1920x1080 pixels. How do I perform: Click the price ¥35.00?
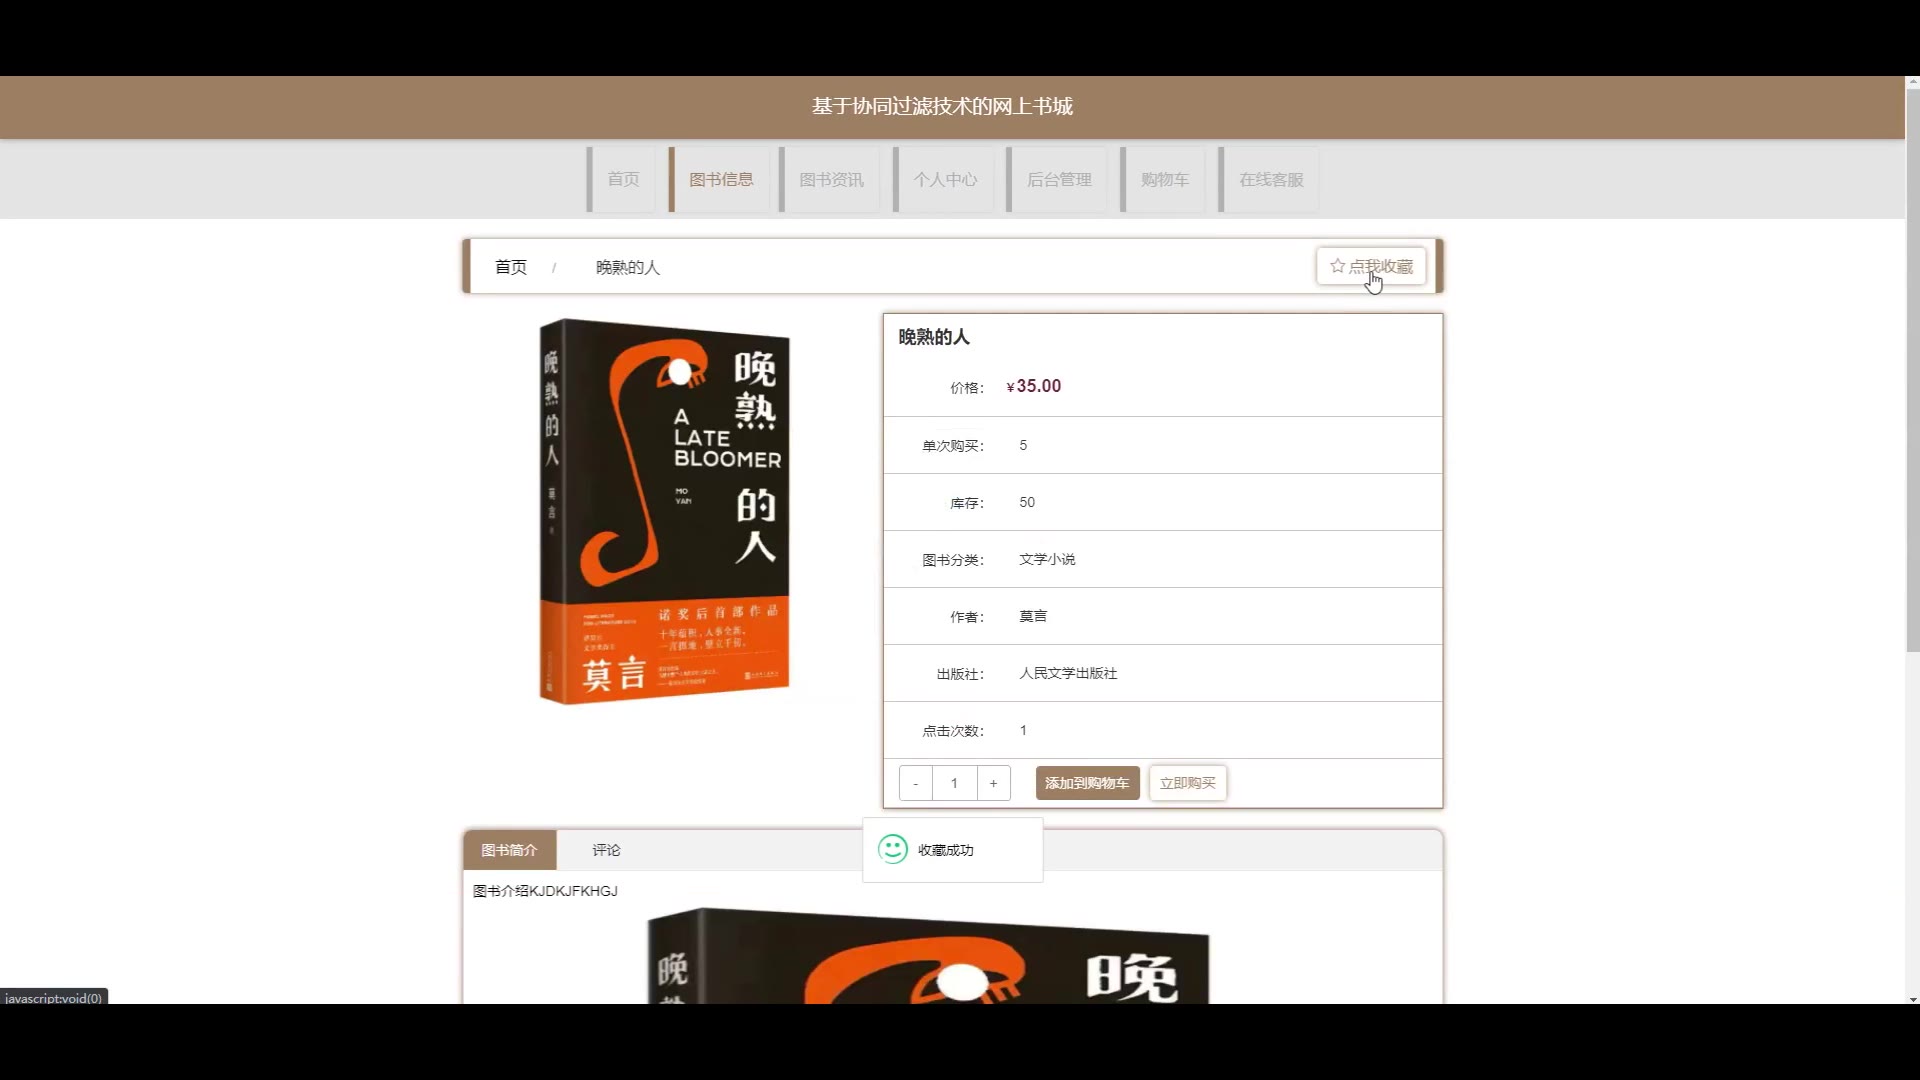[1034, 386]
